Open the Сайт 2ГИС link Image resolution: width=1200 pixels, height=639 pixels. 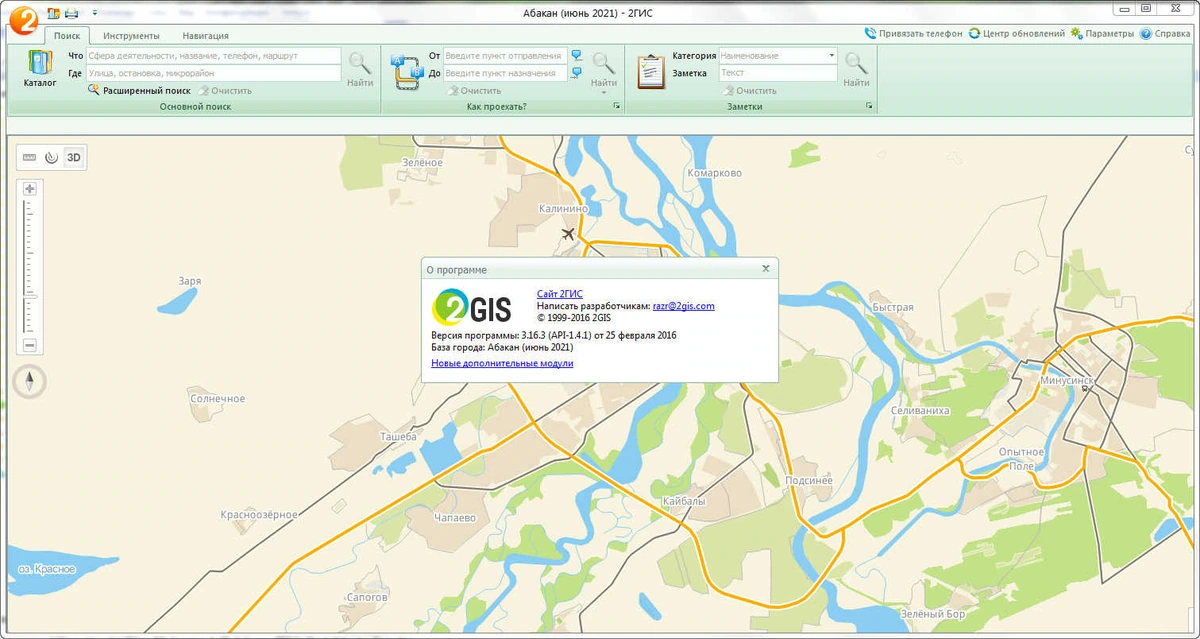(560, 293)
